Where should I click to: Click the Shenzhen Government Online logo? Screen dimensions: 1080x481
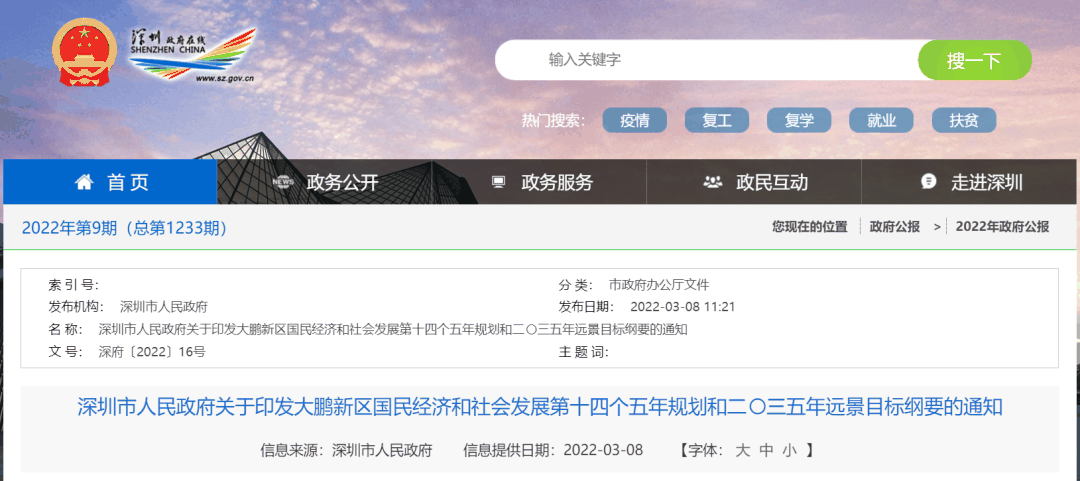tap(193, 53)
